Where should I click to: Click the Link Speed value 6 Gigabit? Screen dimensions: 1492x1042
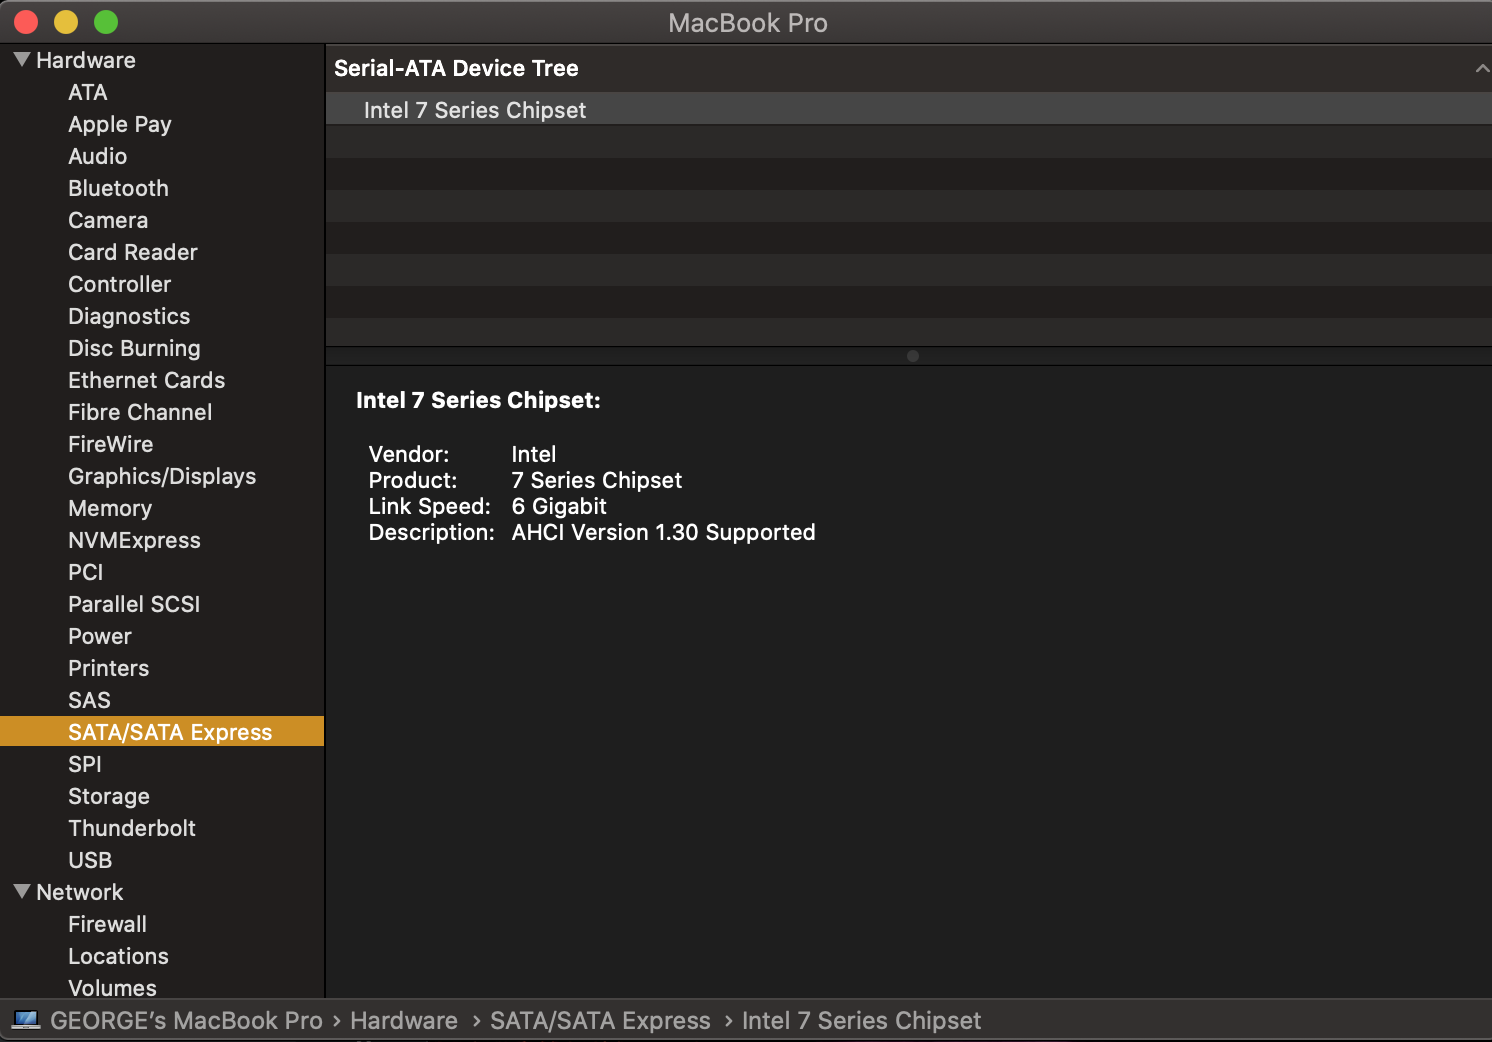559,506
